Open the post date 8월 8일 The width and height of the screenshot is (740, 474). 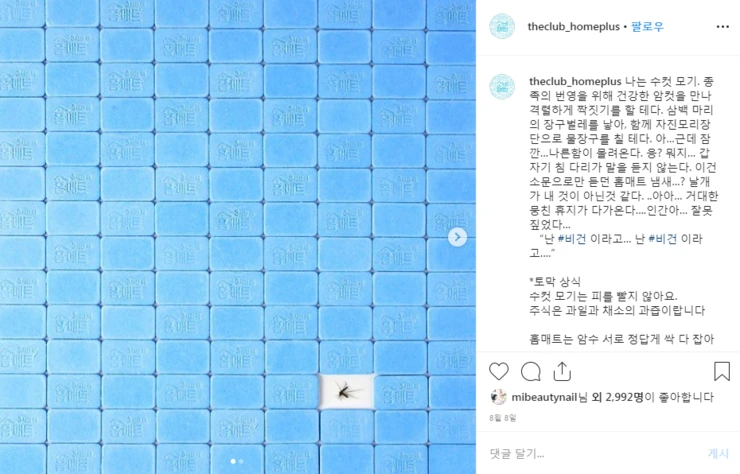click(503, 418)
